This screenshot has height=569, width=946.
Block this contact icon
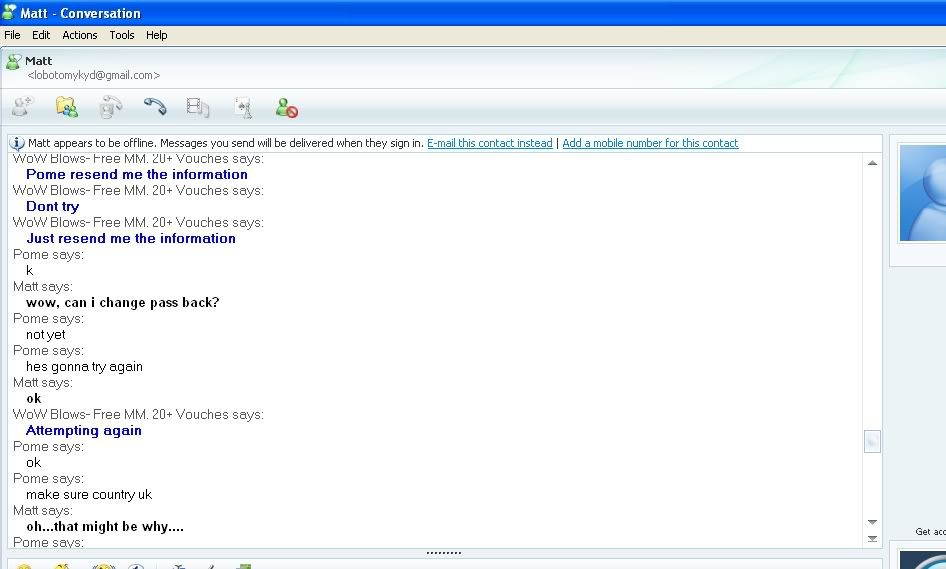tap(287, 107)
